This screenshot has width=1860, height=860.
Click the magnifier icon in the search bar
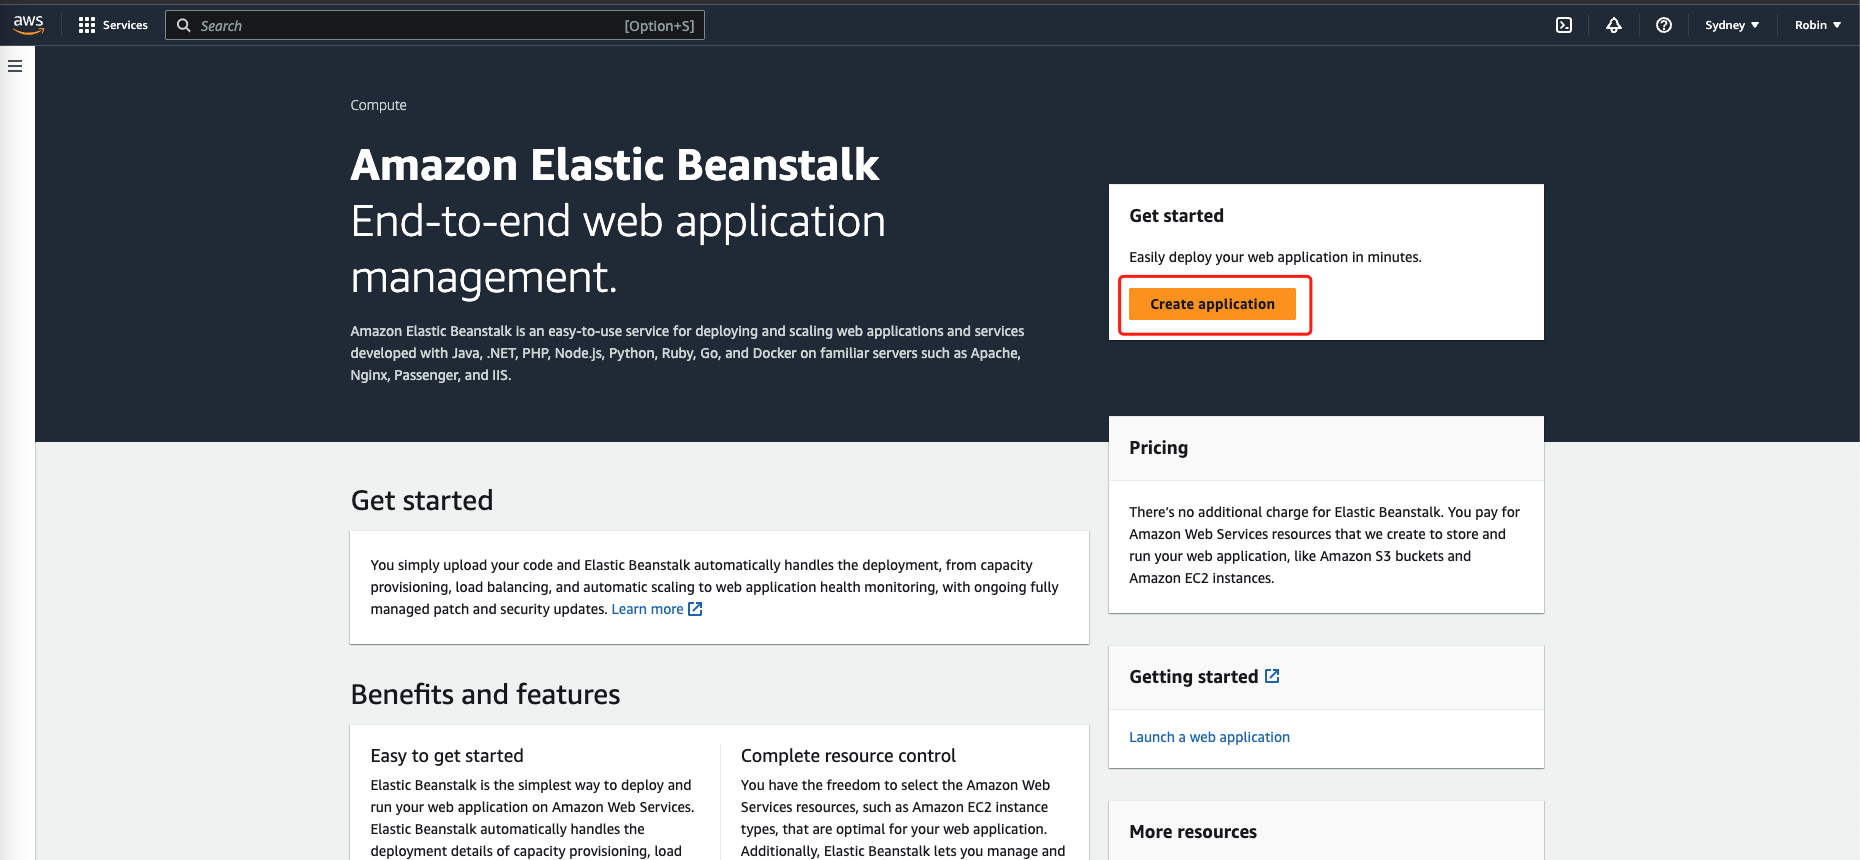coord(184,25)
